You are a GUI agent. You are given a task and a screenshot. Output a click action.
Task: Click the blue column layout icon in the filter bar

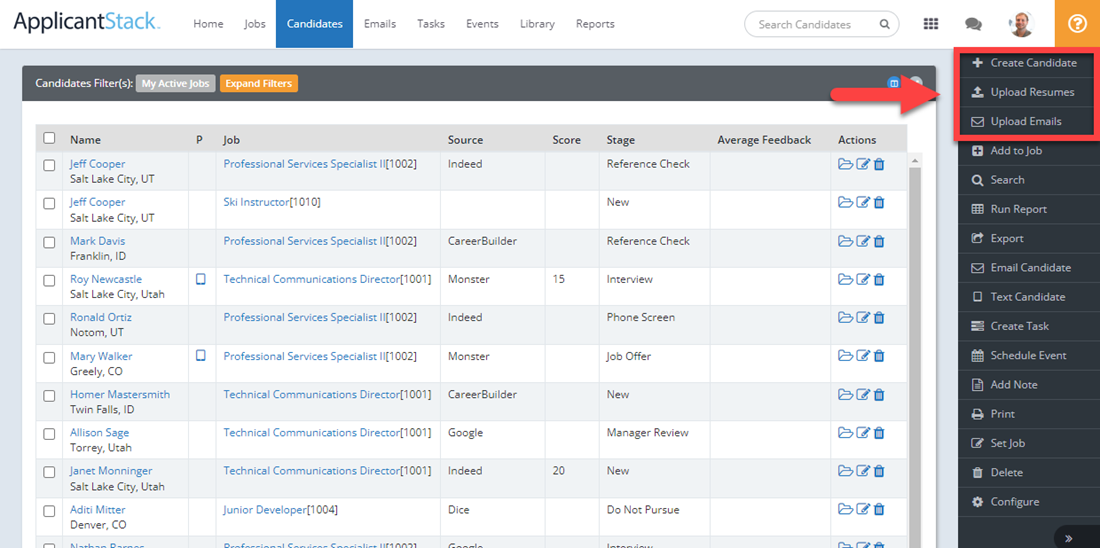(894, 83)
